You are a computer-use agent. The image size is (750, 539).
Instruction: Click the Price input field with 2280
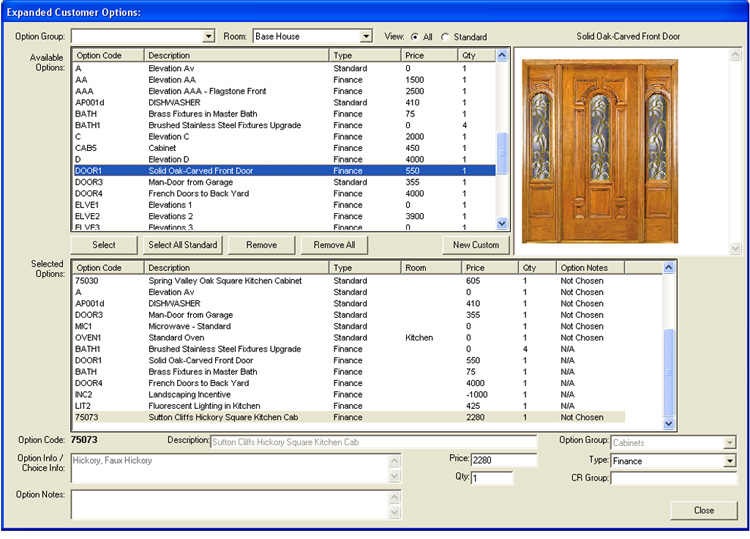(x=504, y=460)
